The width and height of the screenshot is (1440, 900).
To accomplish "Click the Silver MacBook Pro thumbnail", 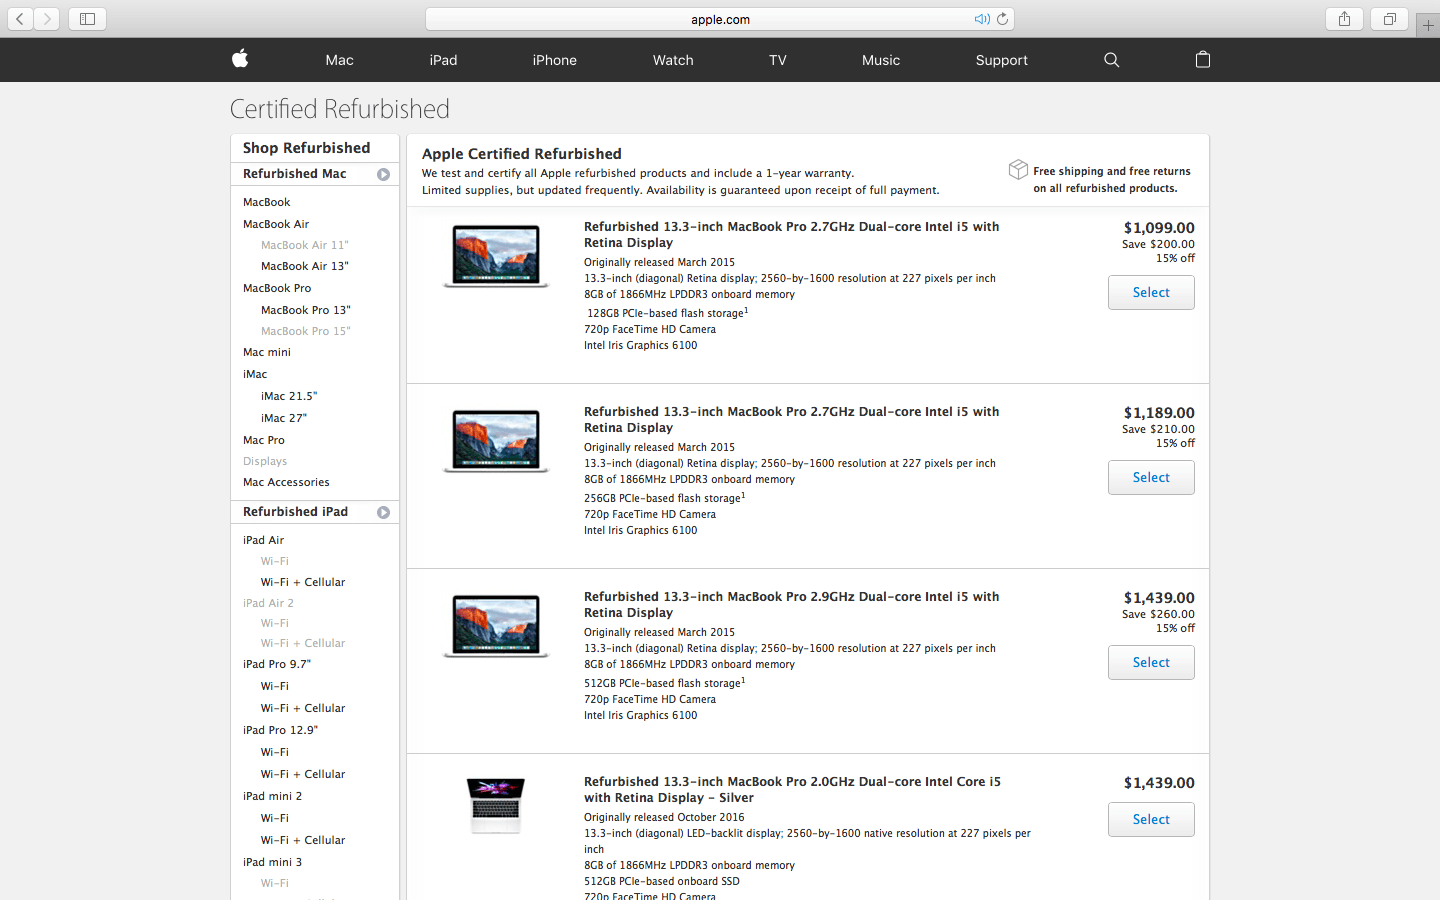I will (x=496, y=806).
